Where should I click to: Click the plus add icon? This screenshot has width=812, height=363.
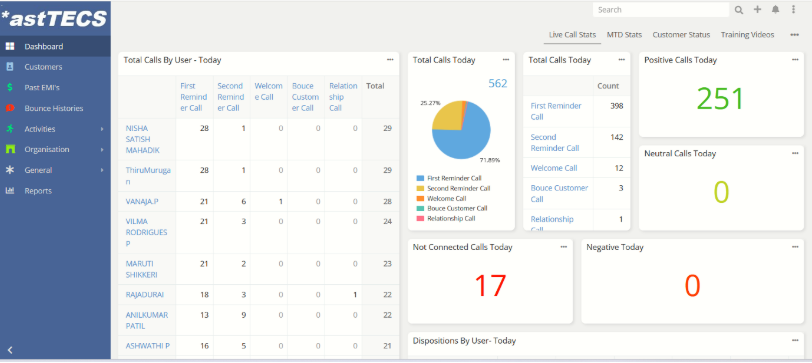pyautogui.click(x=757, y=9)
